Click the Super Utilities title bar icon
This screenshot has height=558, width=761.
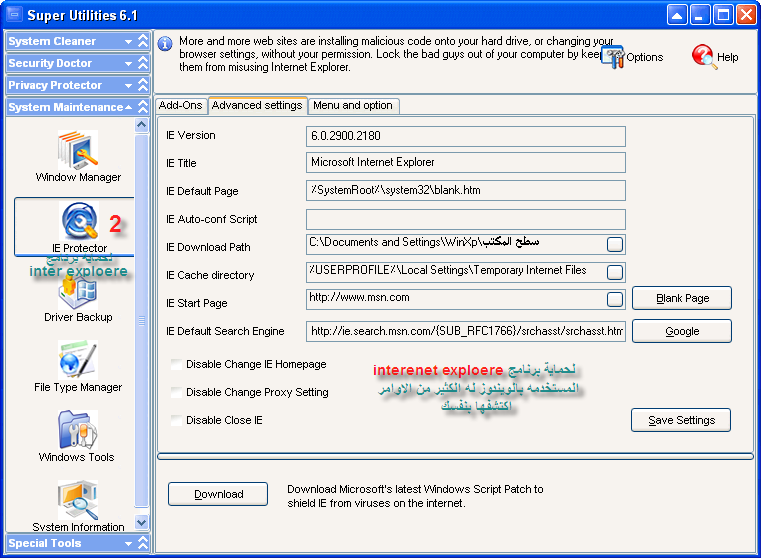tap(14, 15)
